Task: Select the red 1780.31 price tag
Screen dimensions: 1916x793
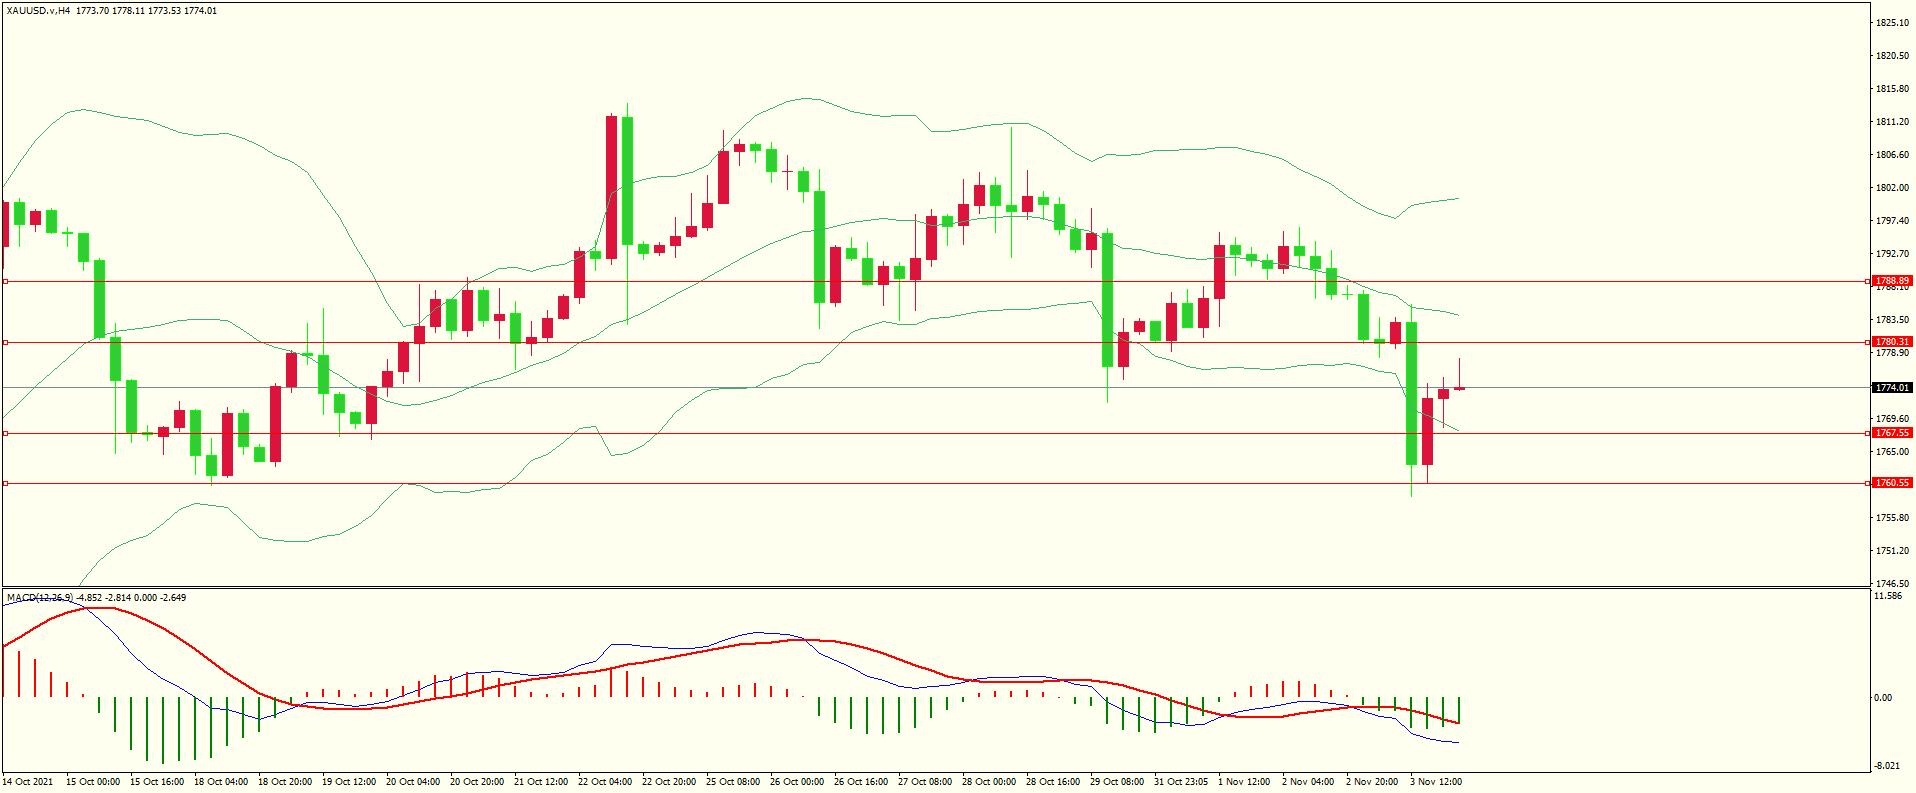Action: tap(1891, 342)
